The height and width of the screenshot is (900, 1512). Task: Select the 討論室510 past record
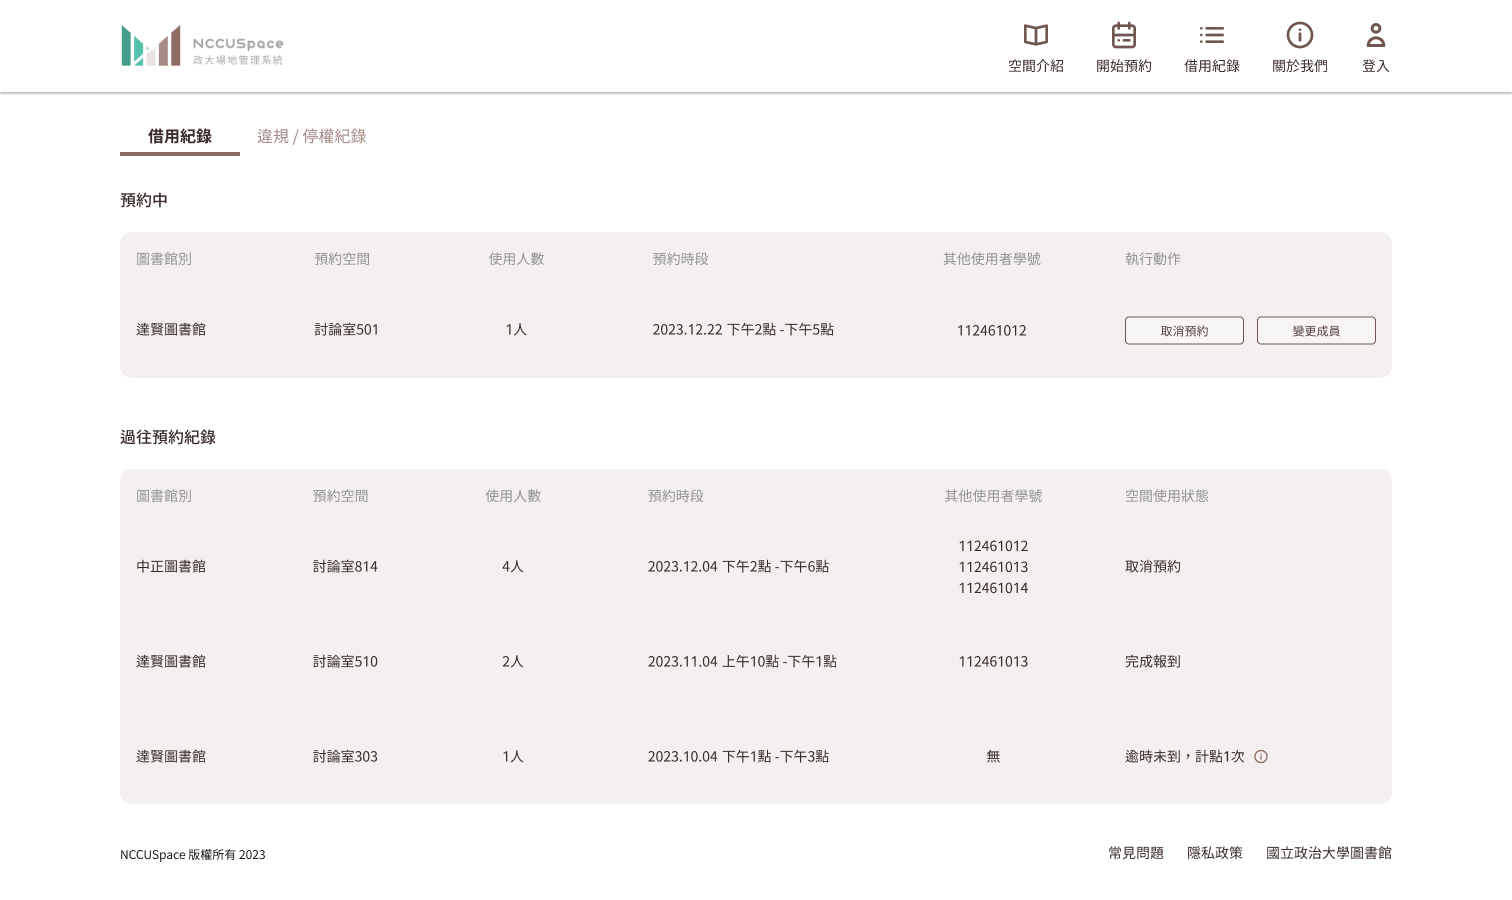pyautogui.click(x=345, y=662)
